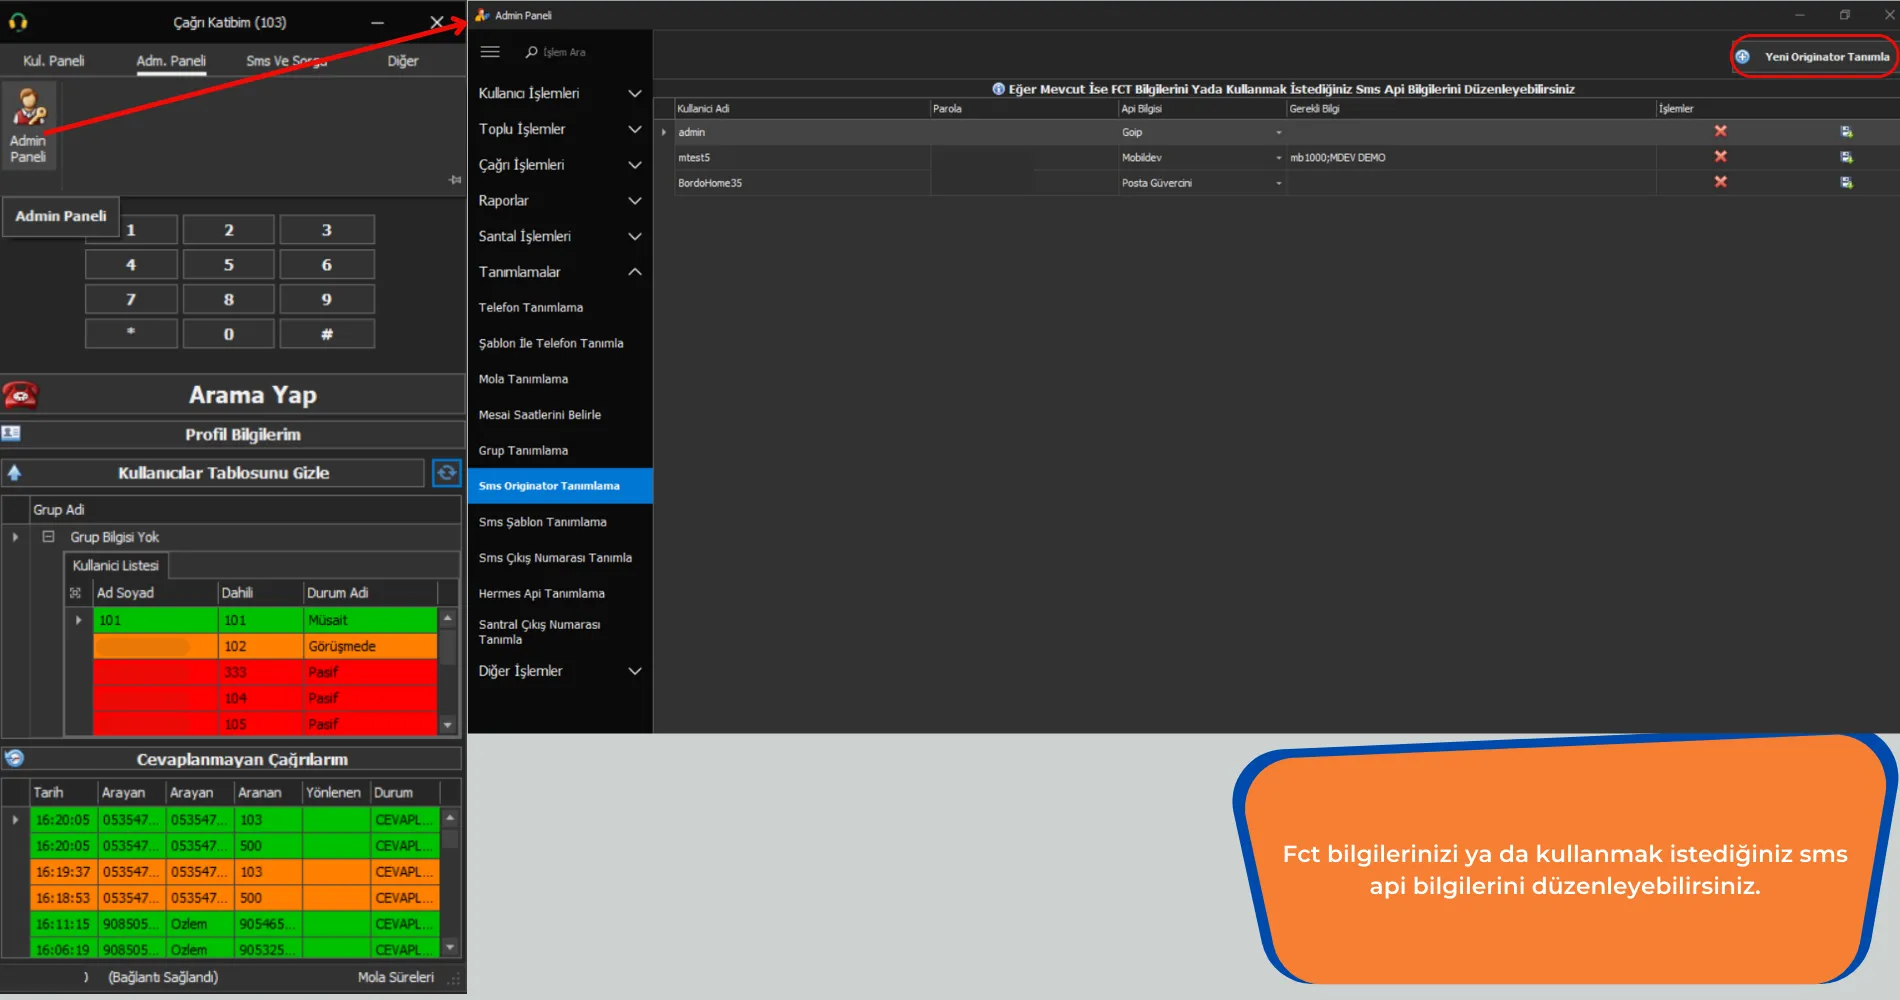Image resolution: width=1900 pixels, height=1000 pixels.
Task: Open Posta Güvercini Api dropdown
Action: (x=1278, y=183)
